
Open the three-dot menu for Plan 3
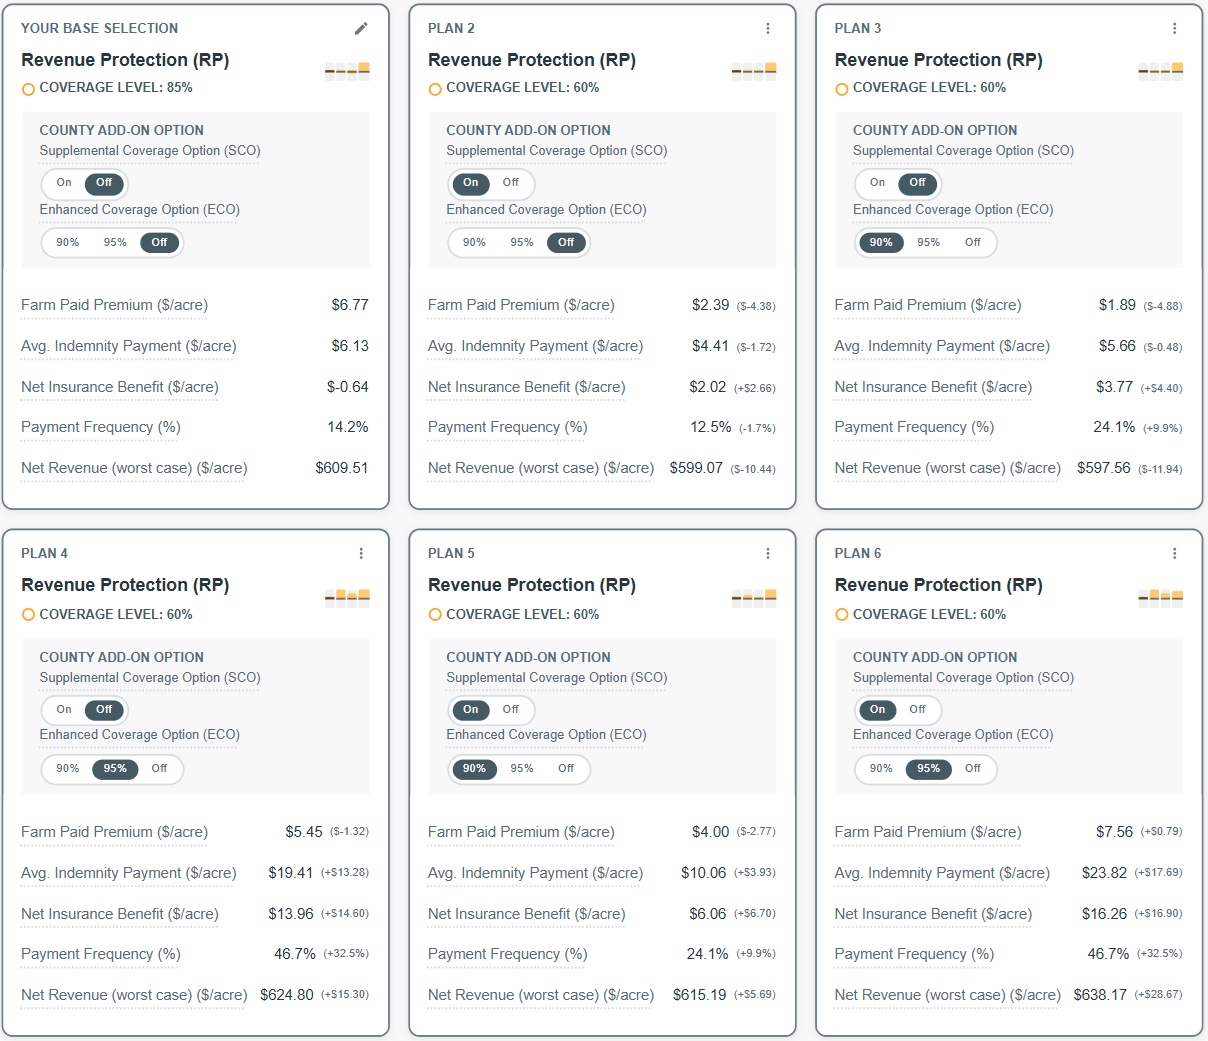1174,29
